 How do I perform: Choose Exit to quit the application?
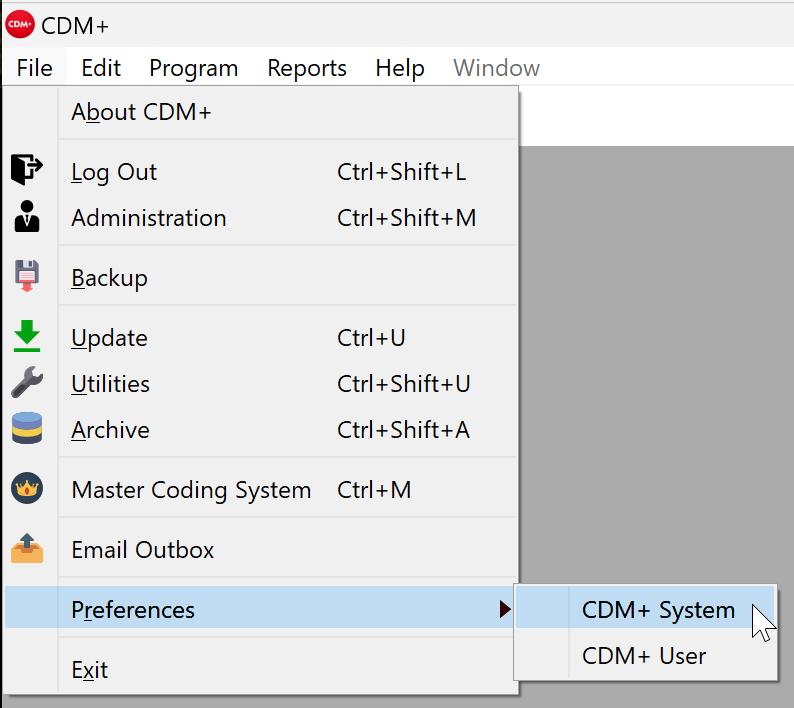pyautogui.click(x=90, y=670)
